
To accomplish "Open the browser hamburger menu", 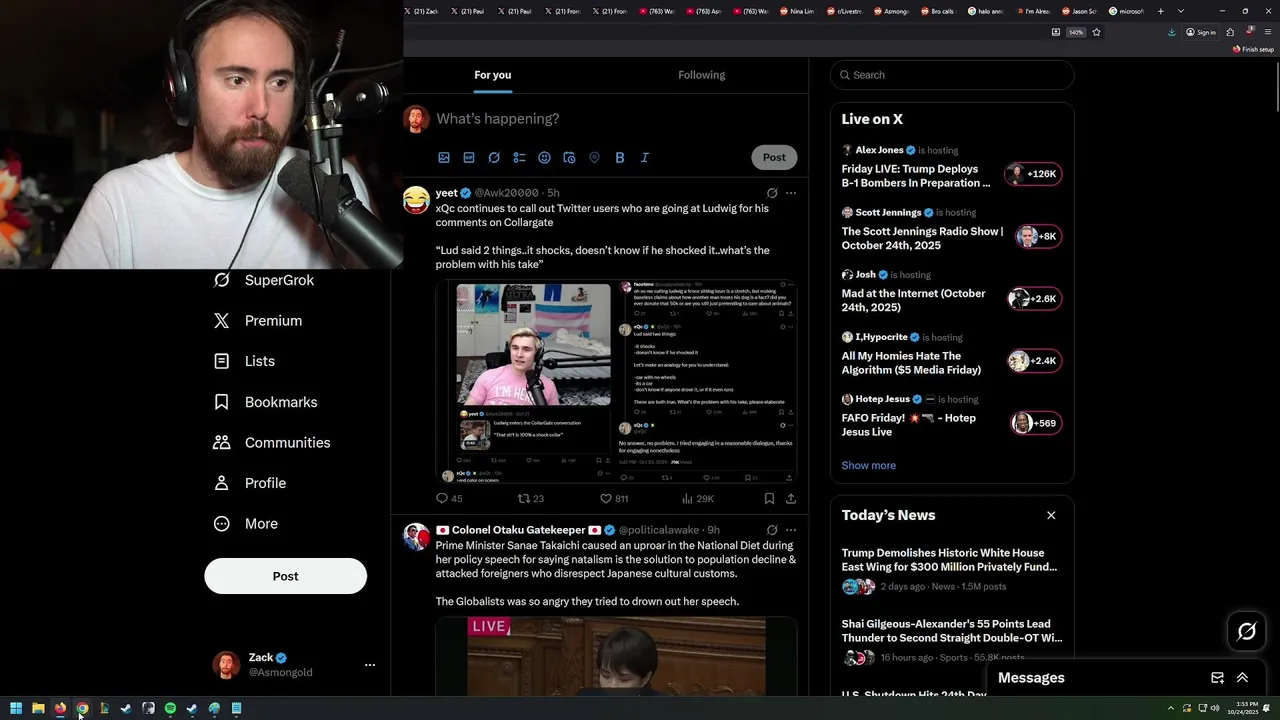I will click(x=1267, y=32).
